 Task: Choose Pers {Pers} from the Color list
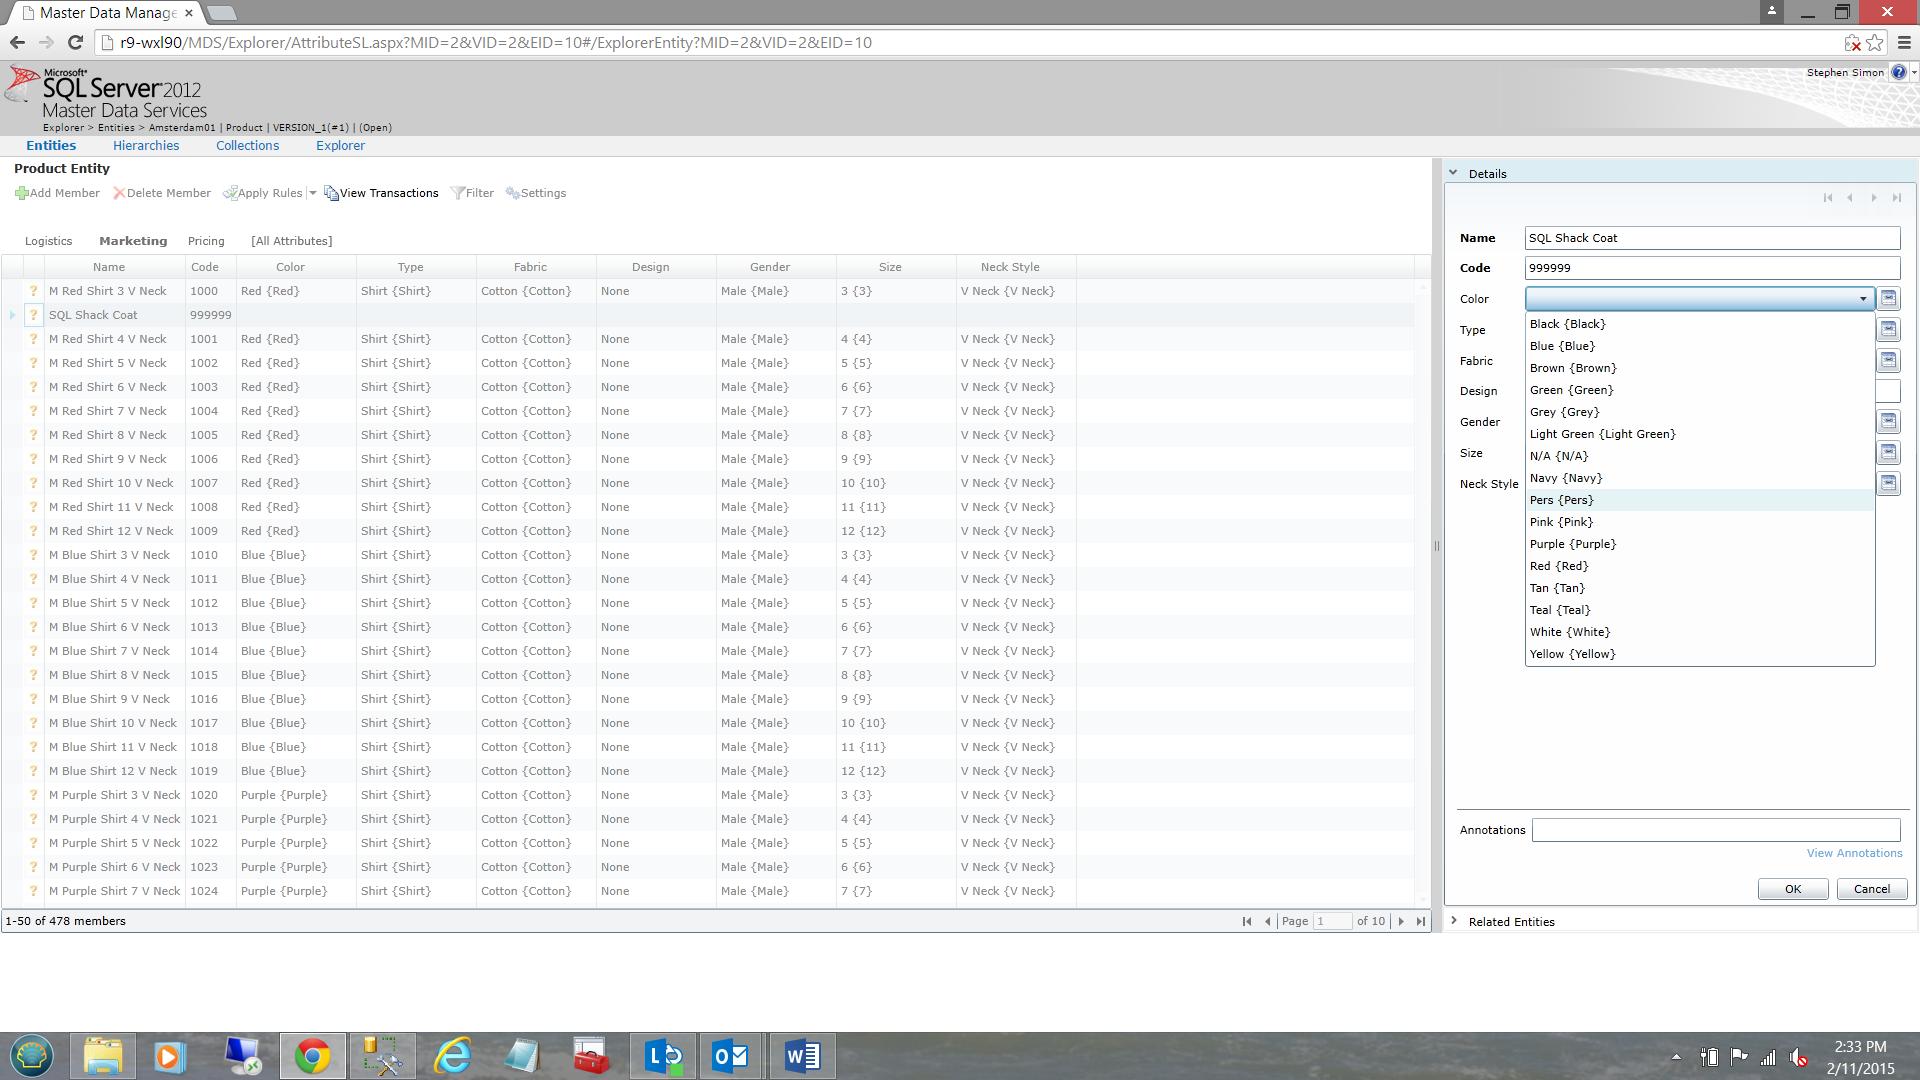(x=1561, y=500)
